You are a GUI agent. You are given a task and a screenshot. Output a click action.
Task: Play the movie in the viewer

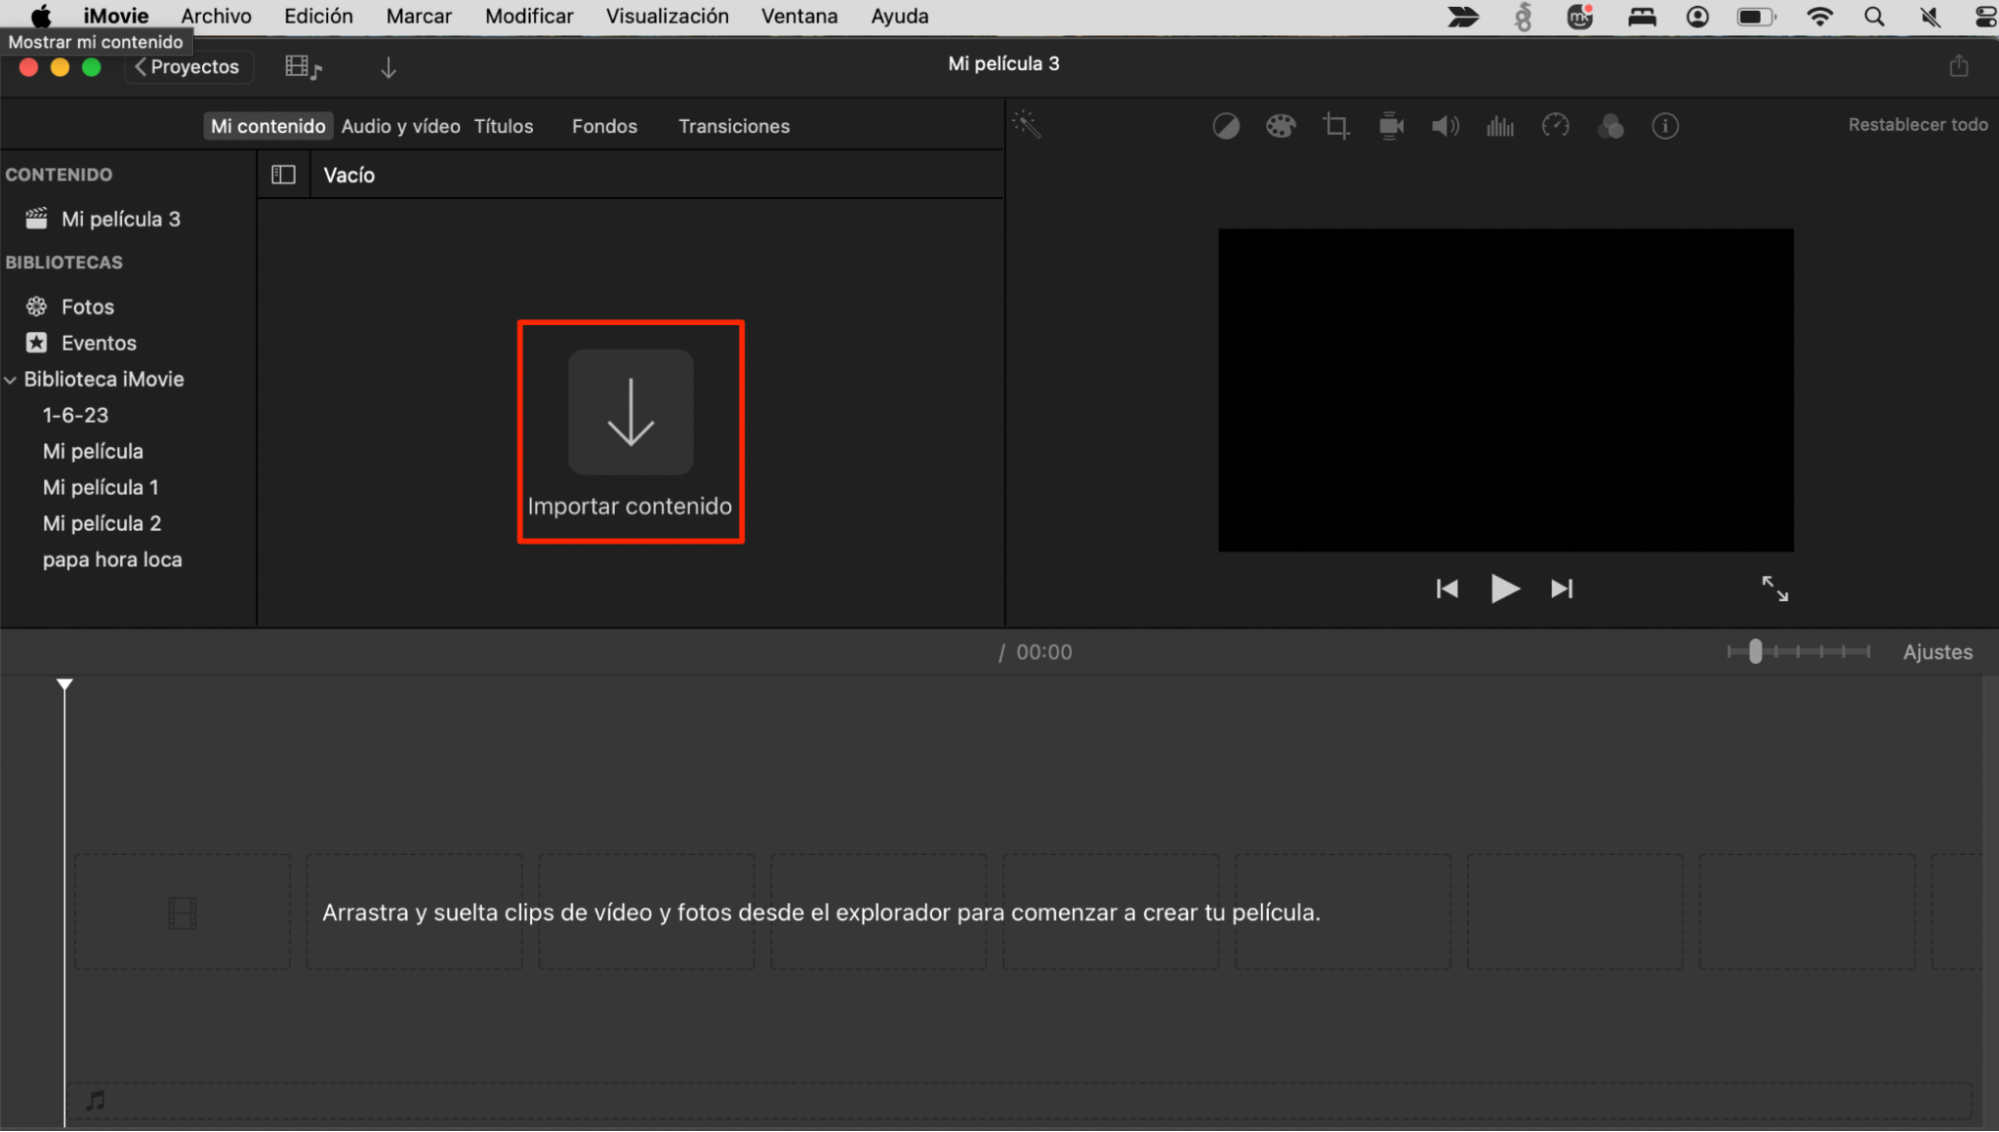pyautogui.click(x=1504, y=589)
